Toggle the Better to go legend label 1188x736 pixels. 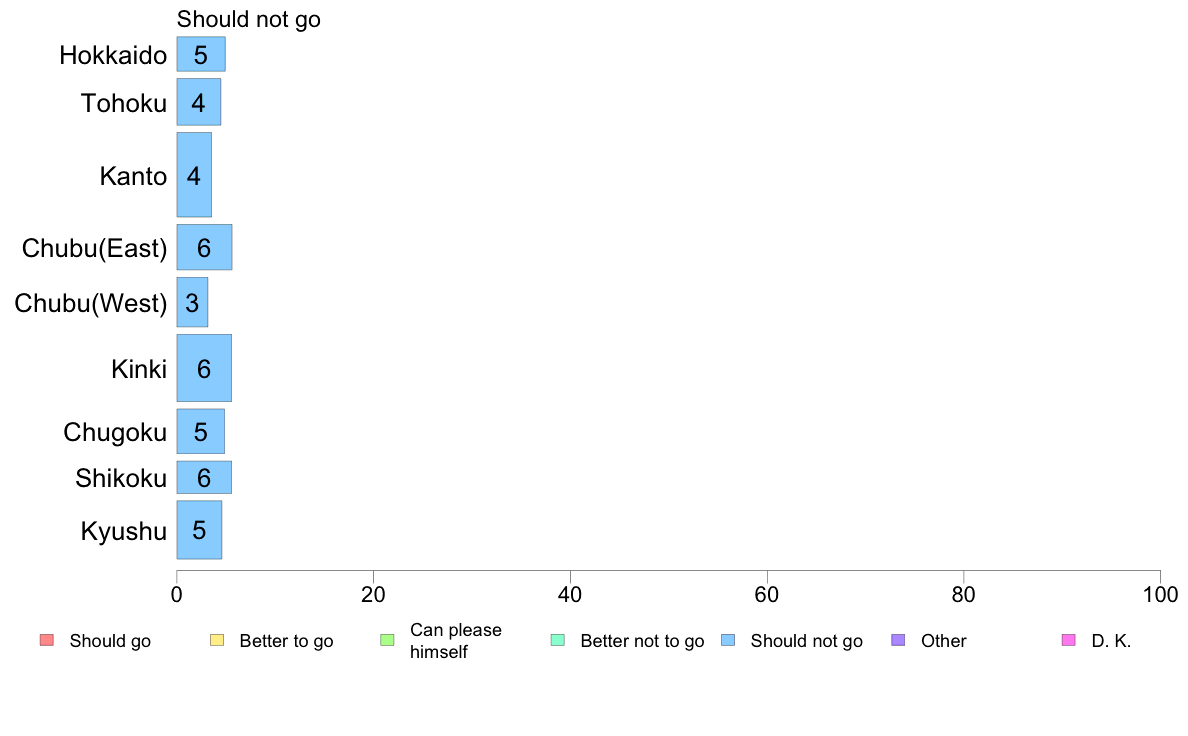pos(286,641)
